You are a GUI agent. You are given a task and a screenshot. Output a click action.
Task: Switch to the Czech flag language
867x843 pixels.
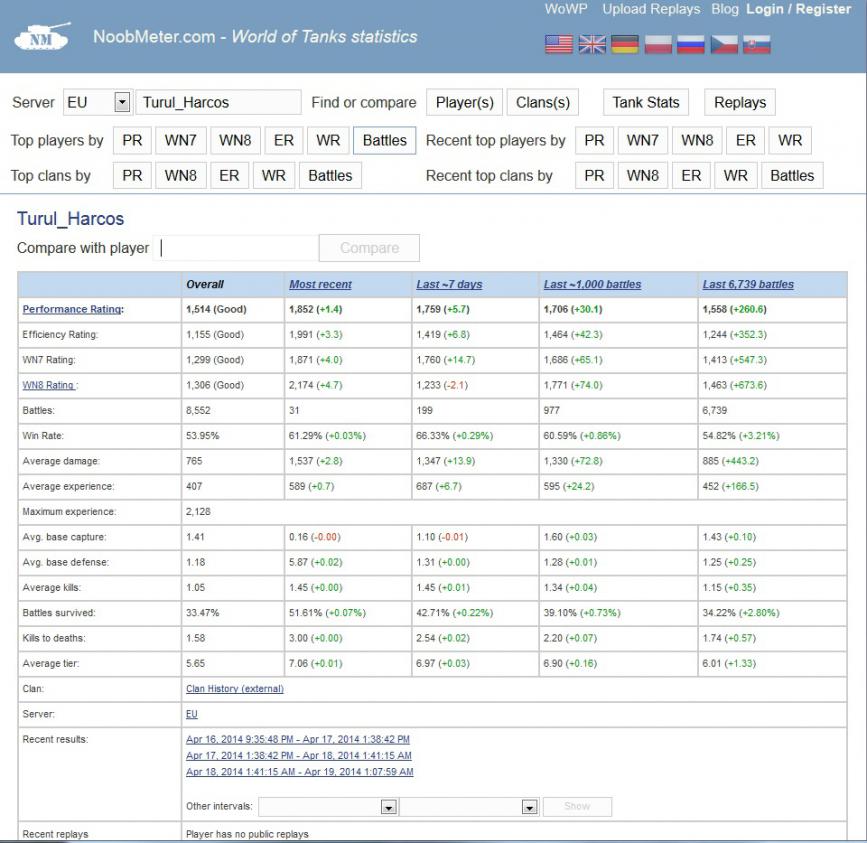(x=724, y=44)
